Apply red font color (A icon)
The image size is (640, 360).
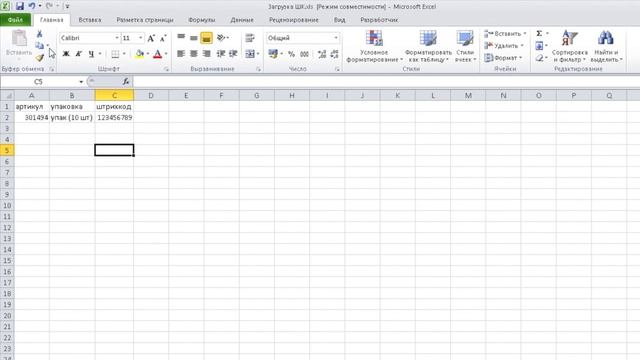[x=158, y=54]
